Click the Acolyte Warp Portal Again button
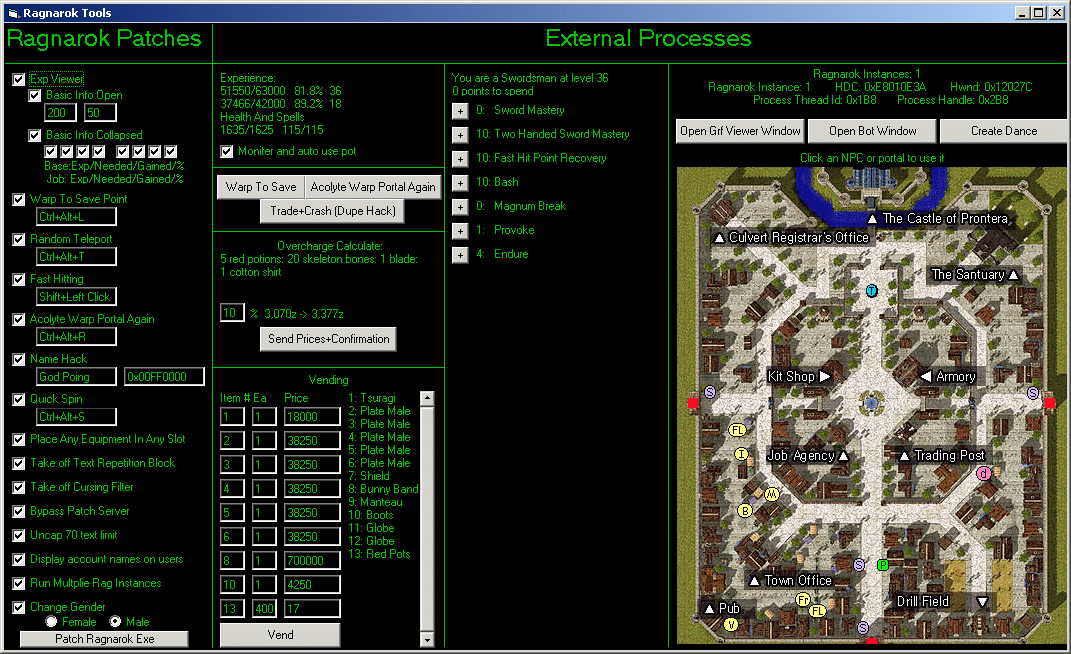The image size is (1071, 654). pyautogui.click(x=373, y=187)
